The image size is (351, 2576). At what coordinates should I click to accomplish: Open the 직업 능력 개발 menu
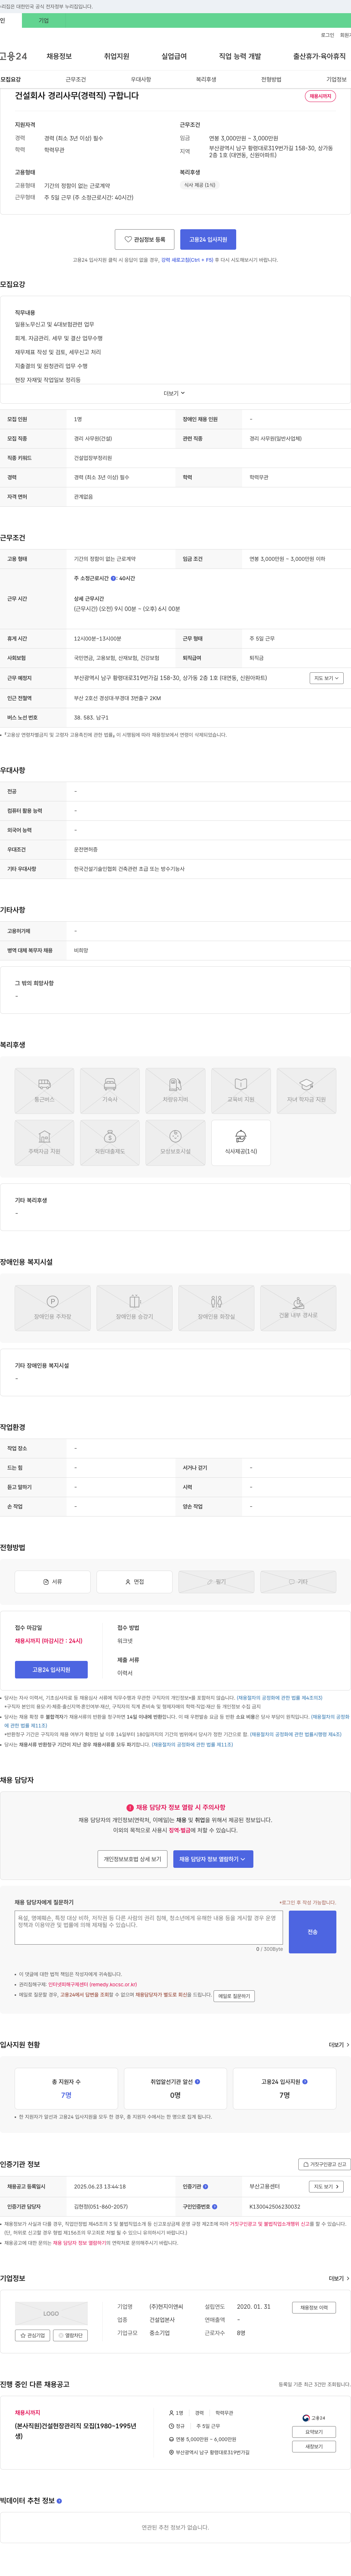[240, 56]
